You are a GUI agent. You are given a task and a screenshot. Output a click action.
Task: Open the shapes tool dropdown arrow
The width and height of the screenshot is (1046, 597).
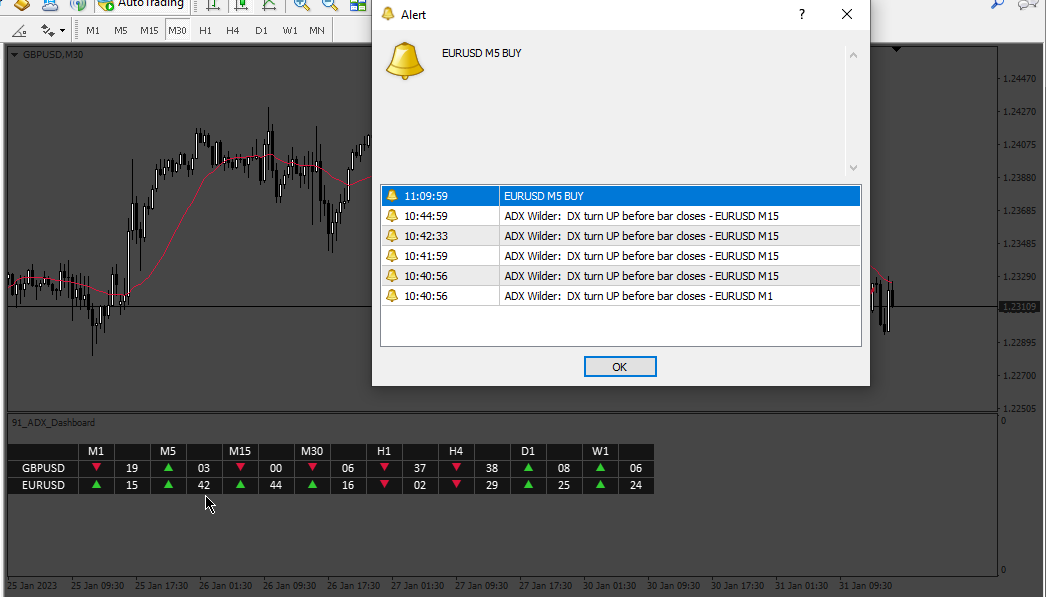tap(63, 31)
